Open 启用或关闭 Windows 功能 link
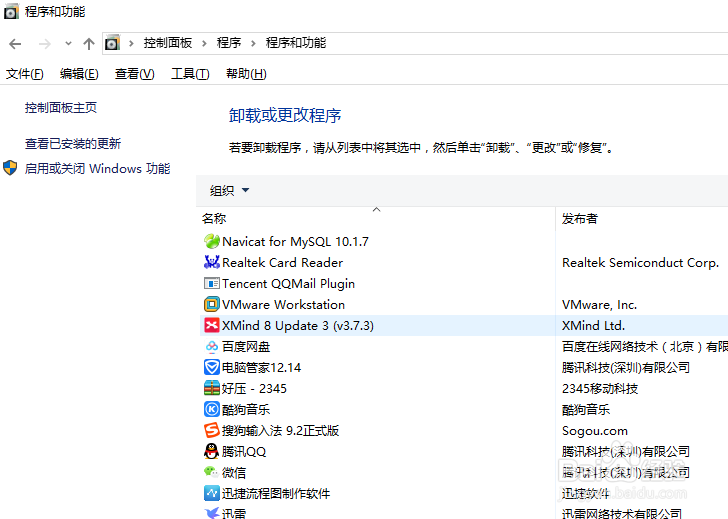 pyautogui.click(x=98, y=168)
